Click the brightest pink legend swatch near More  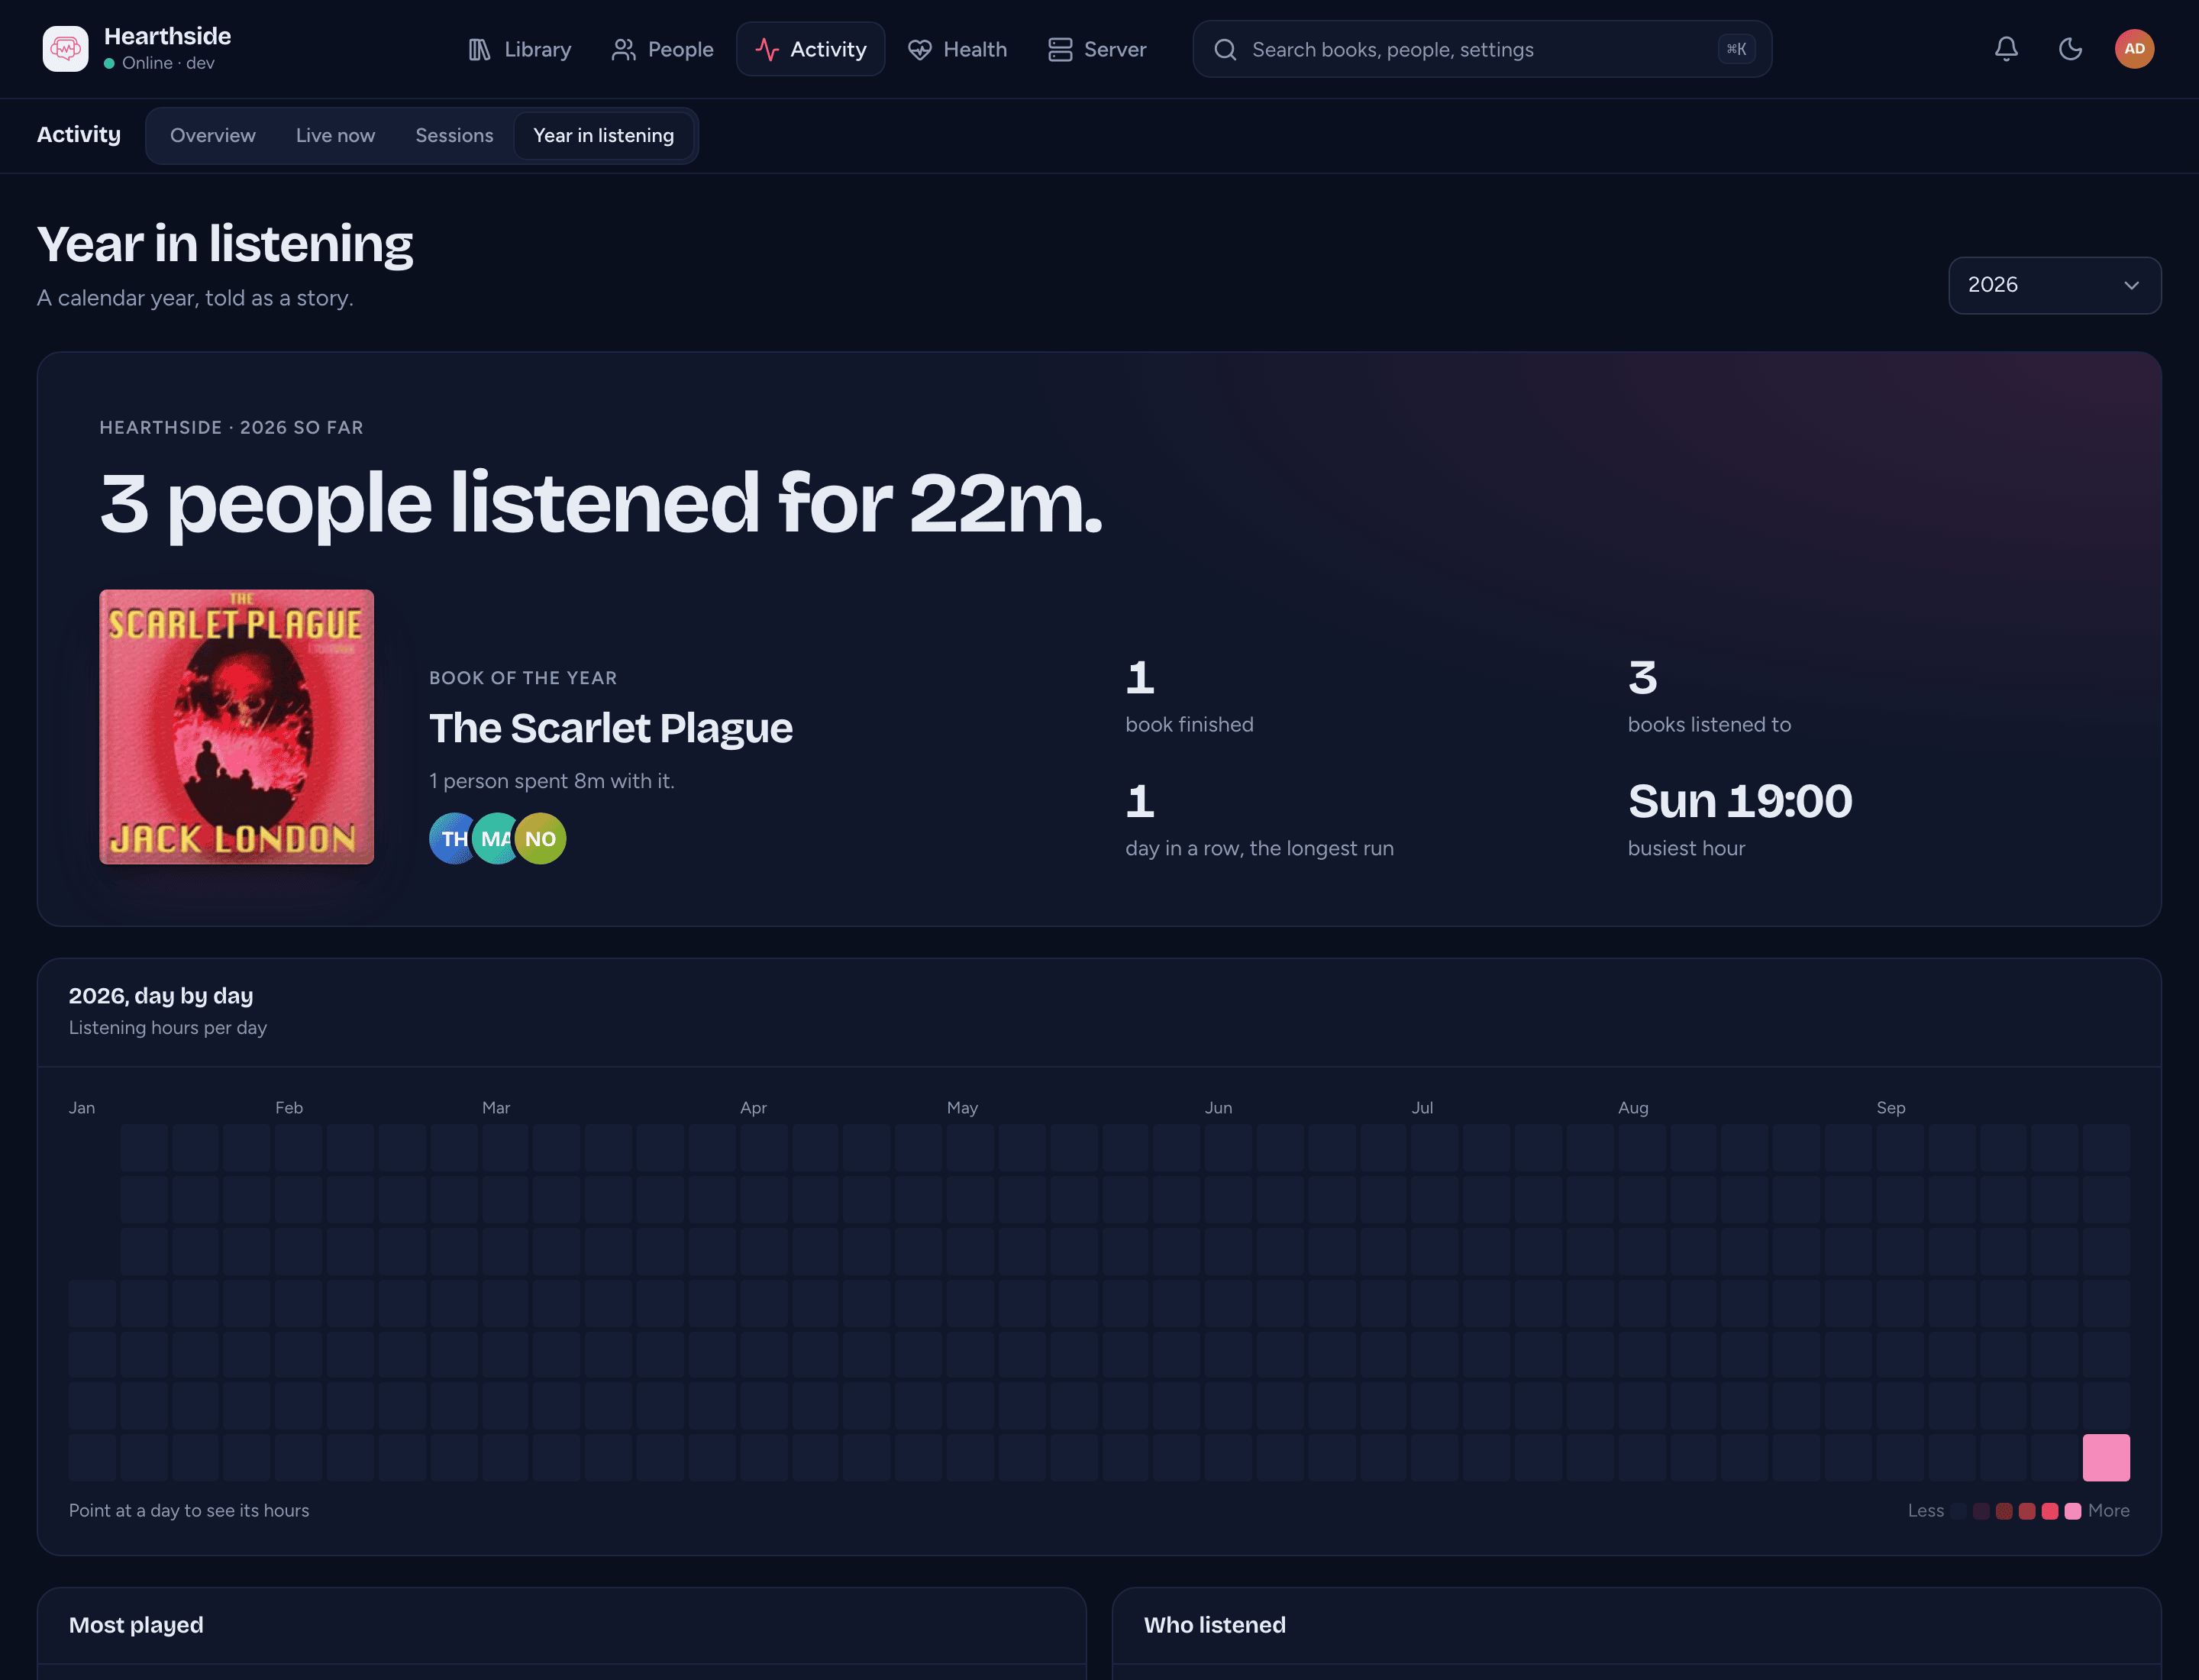coord(2072,1511)
